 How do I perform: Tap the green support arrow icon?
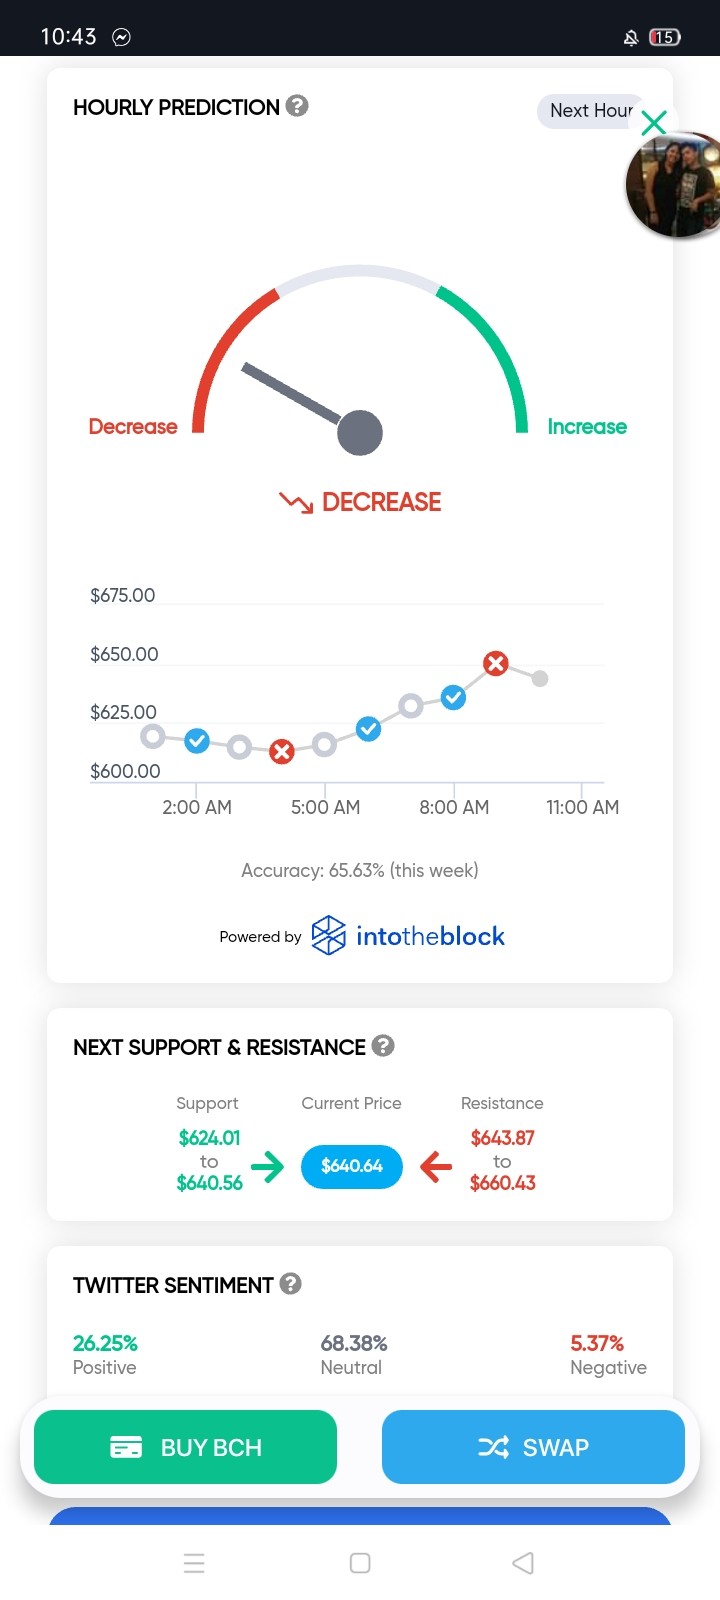coord(267,1166)
